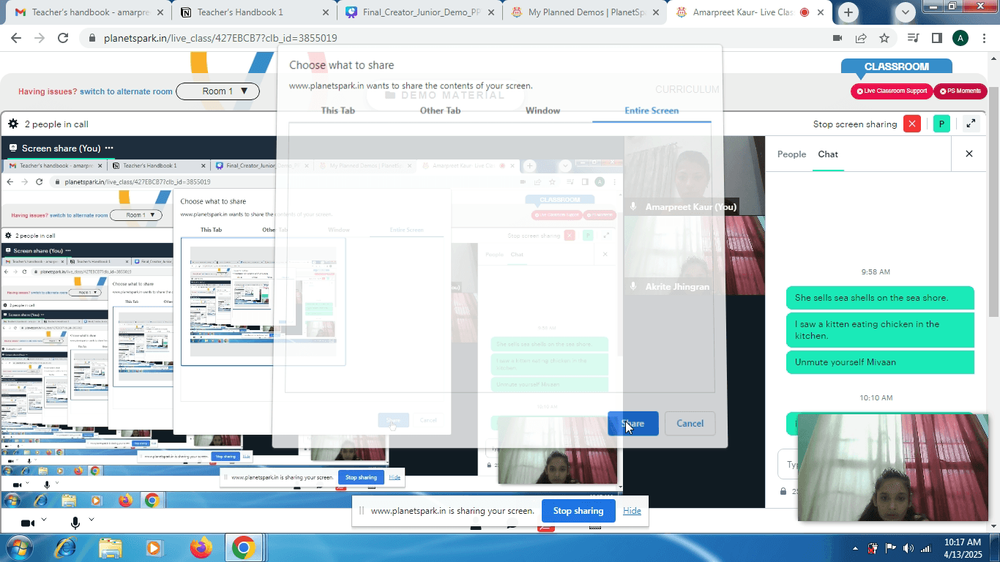This screenshot has width=1000, height=562.
Task: Close the My Planned Demos tab
Action: (656, 12)
